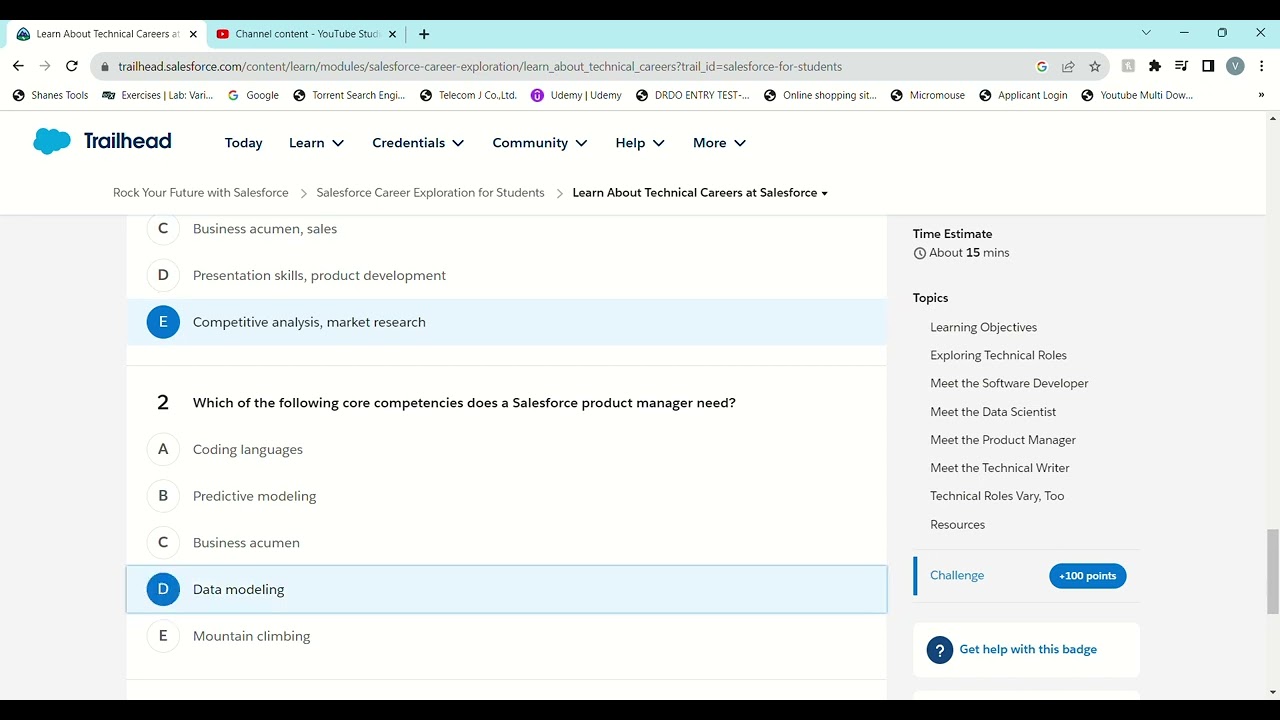Select answer E Mountain climbing
Screen dimensions: 1280x720
pos(507,636)
